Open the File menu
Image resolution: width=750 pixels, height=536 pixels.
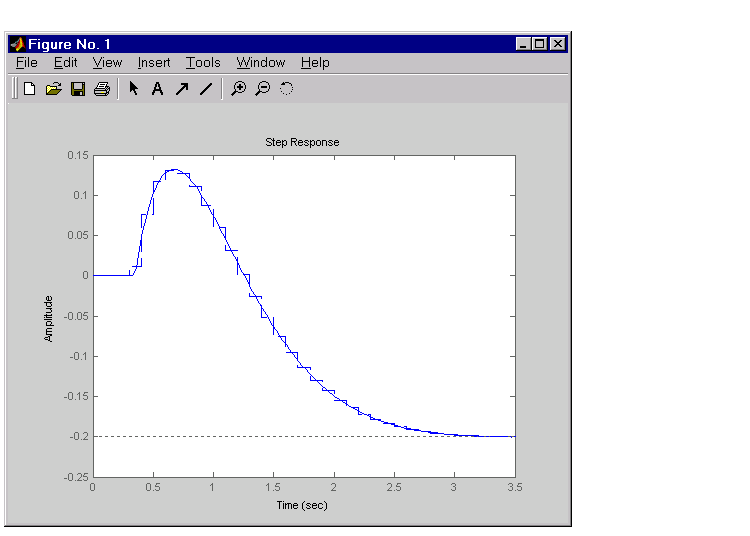(27, 63)
